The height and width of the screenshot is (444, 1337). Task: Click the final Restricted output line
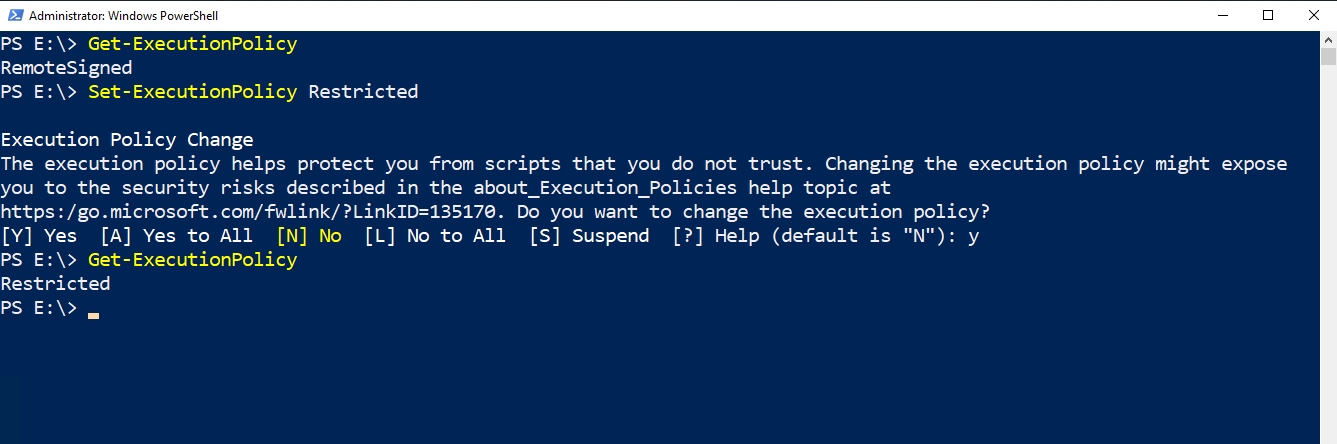click(x=55, y=284)
